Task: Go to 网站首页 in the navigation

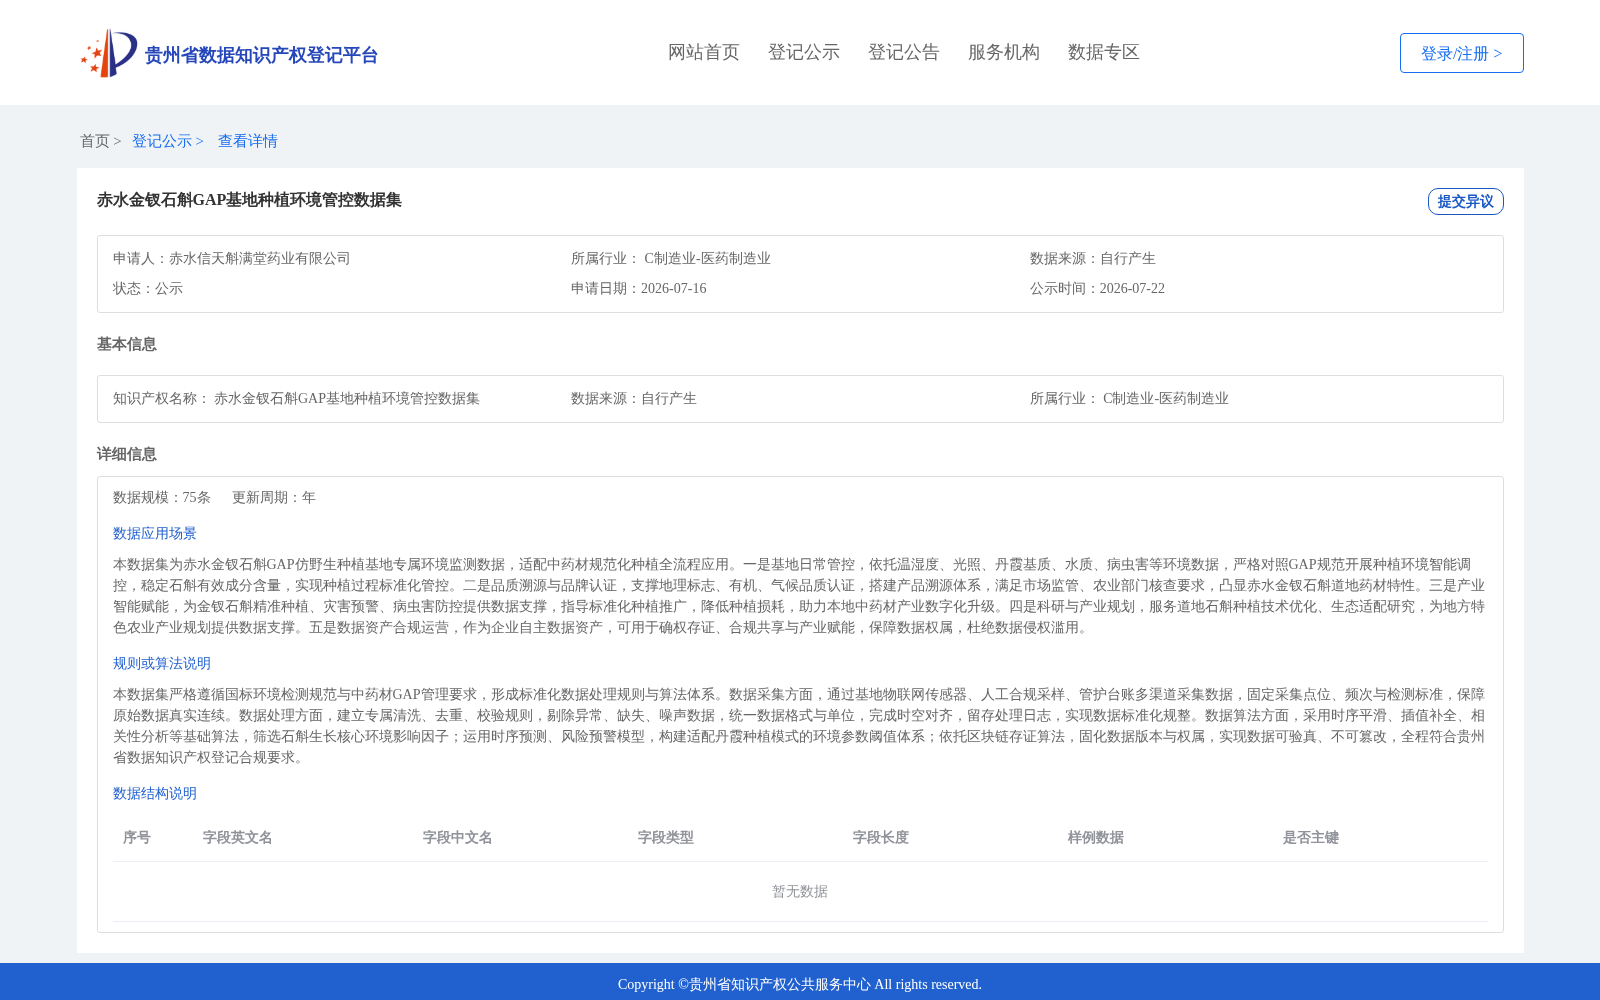Action: click(x=704, y=52)
